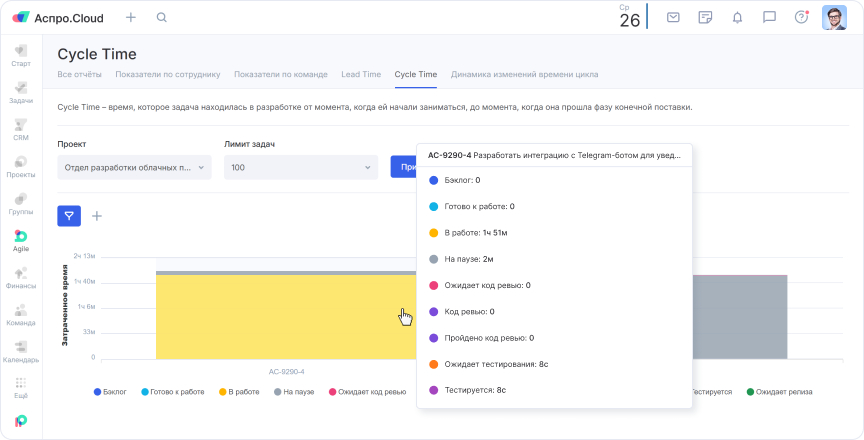Click the yellow AC-9290-4 chart bar
This screenshot has height=440, width=864.
pyautogui.click(x=286, y=317)
